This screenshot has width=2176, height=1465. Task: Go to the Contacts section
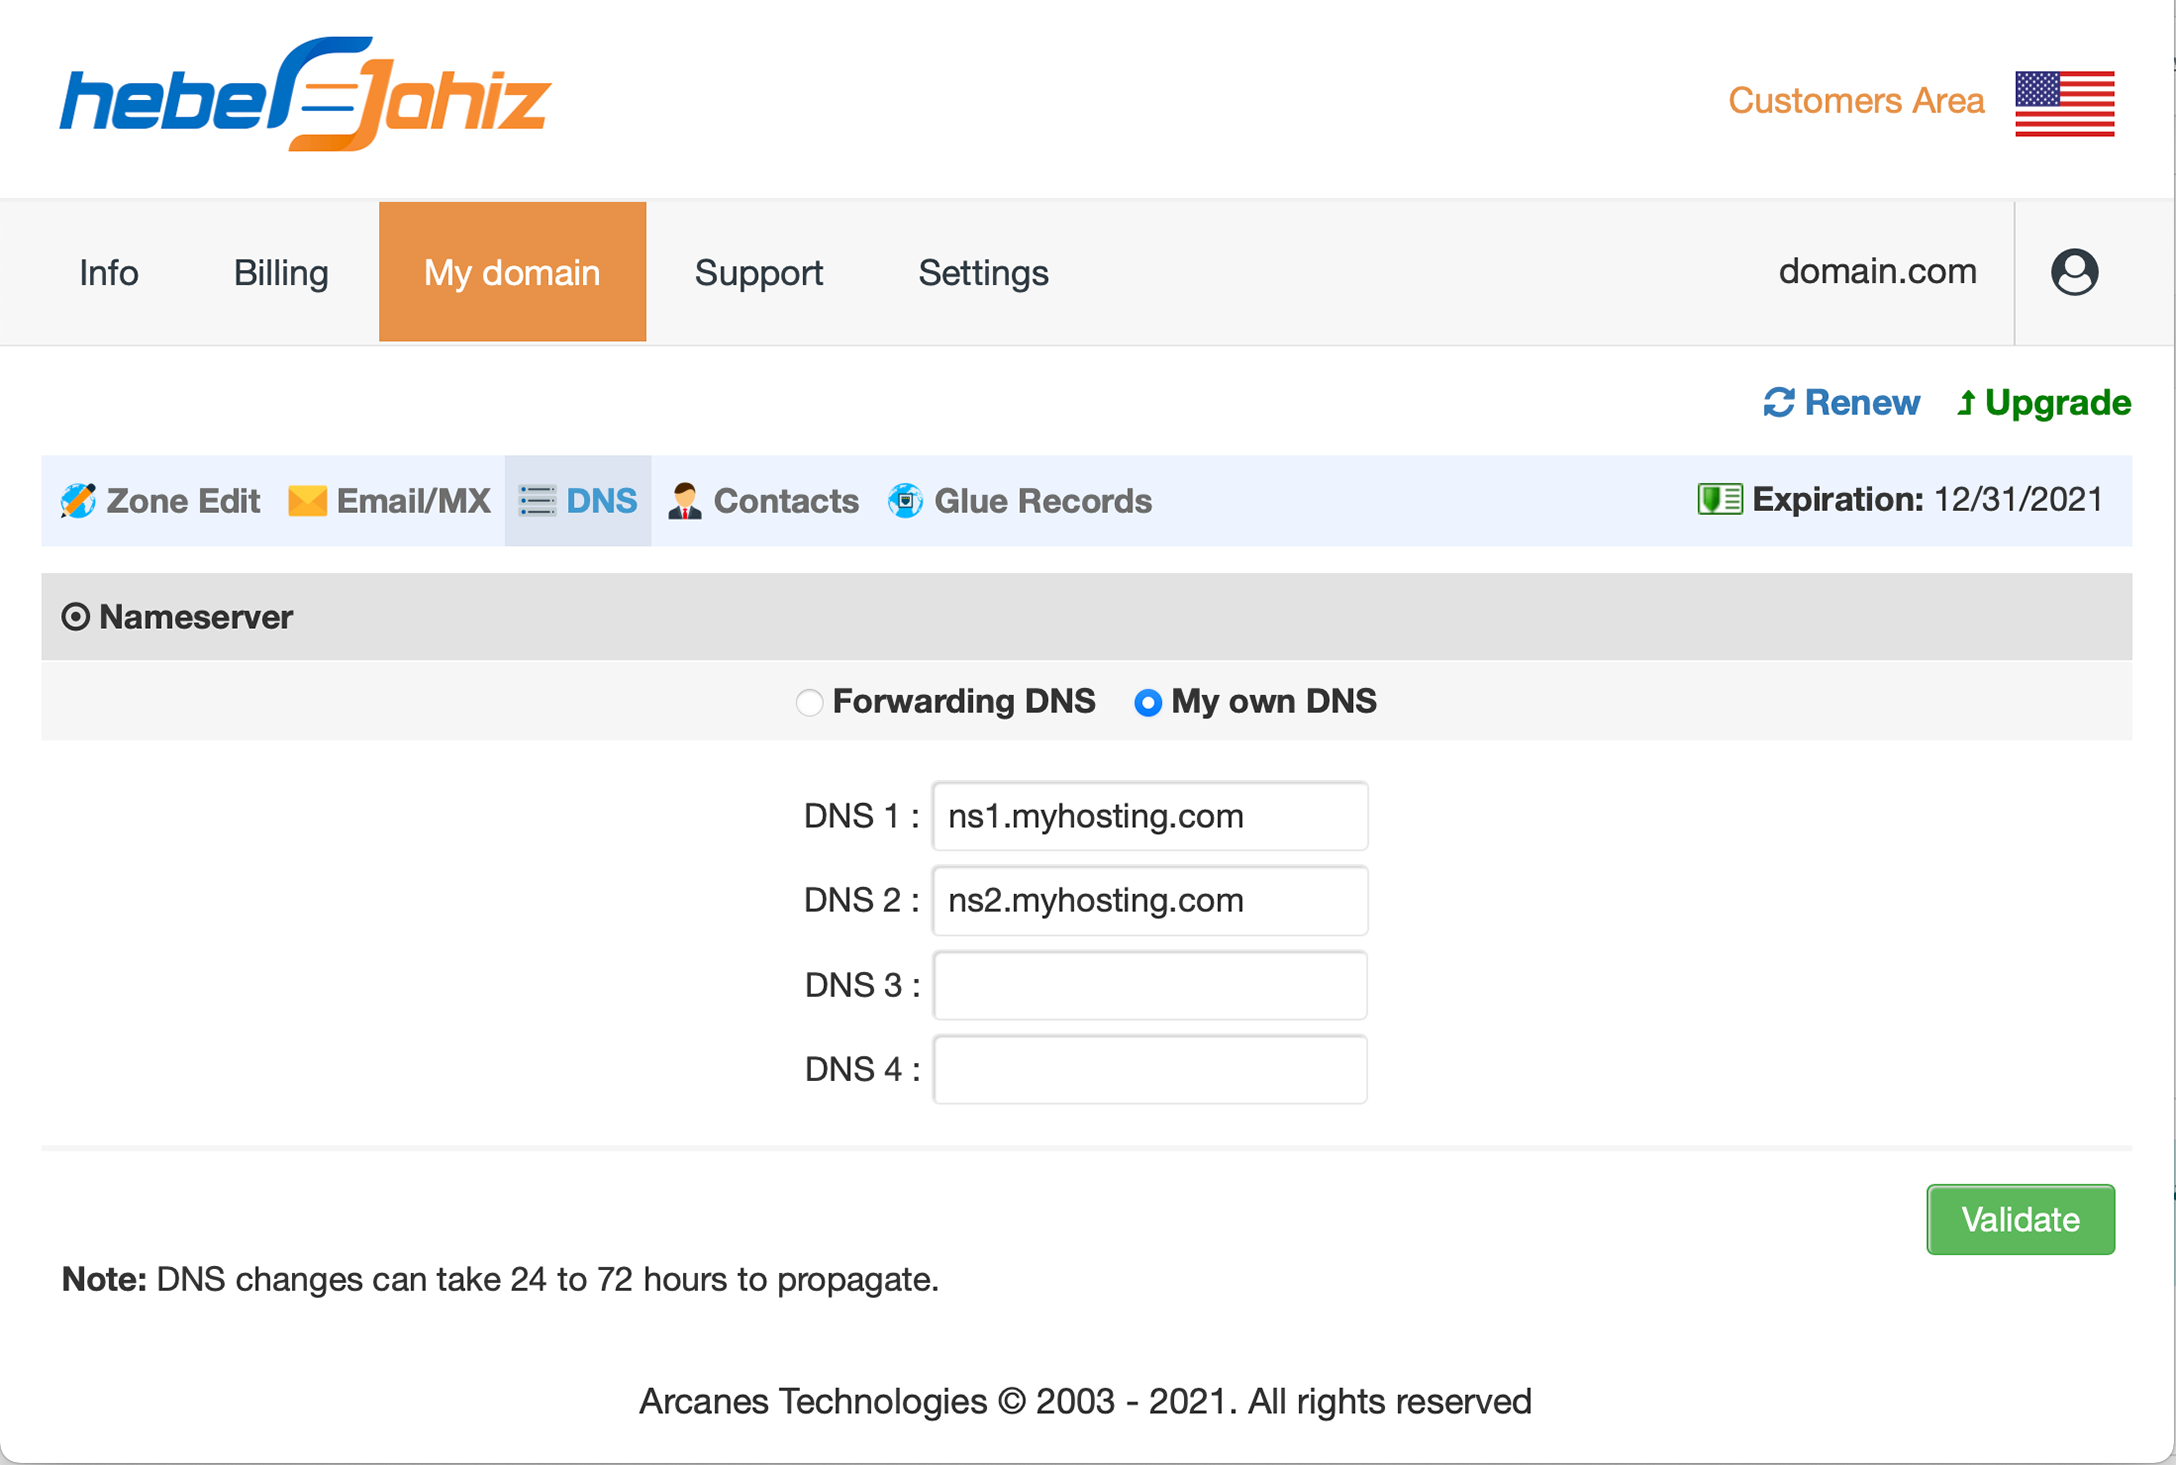[x=763, y=501]
